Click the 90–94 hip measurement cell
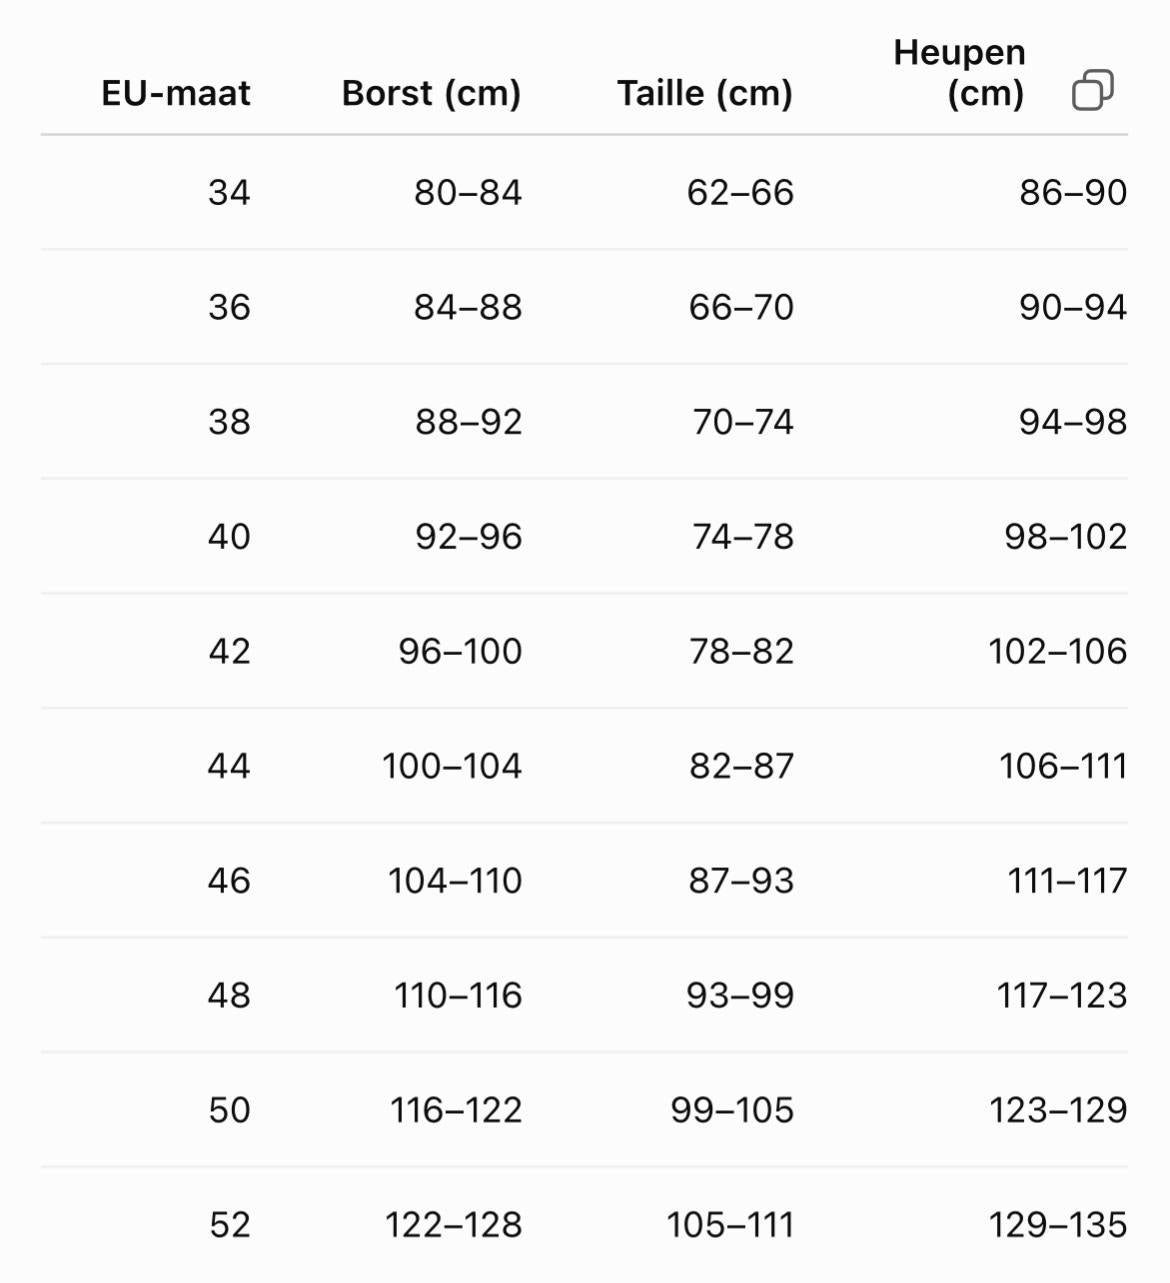The image size is (1170, 1283). tap(1073, 307)
